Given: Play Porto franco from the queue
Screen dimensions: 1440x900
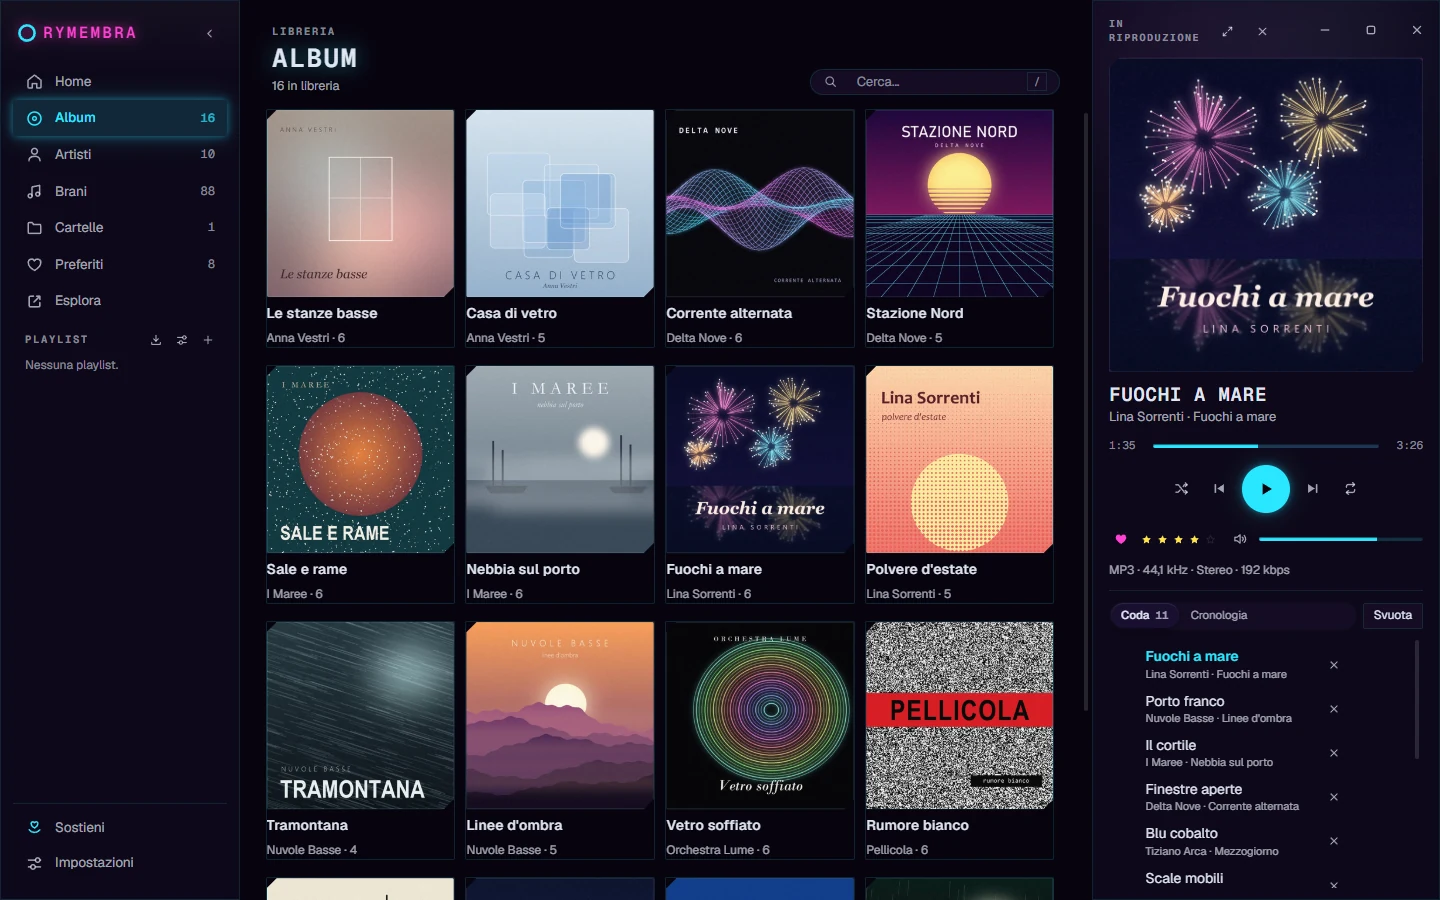Looking at the screenshot, I should [x=1184, y=701].
